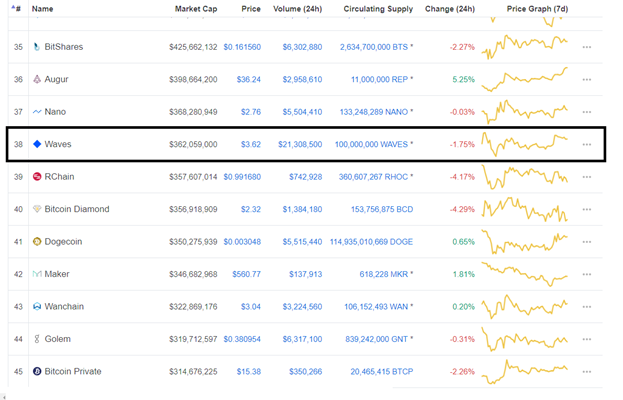Open the more options menu for Augur

click(586, 80)
